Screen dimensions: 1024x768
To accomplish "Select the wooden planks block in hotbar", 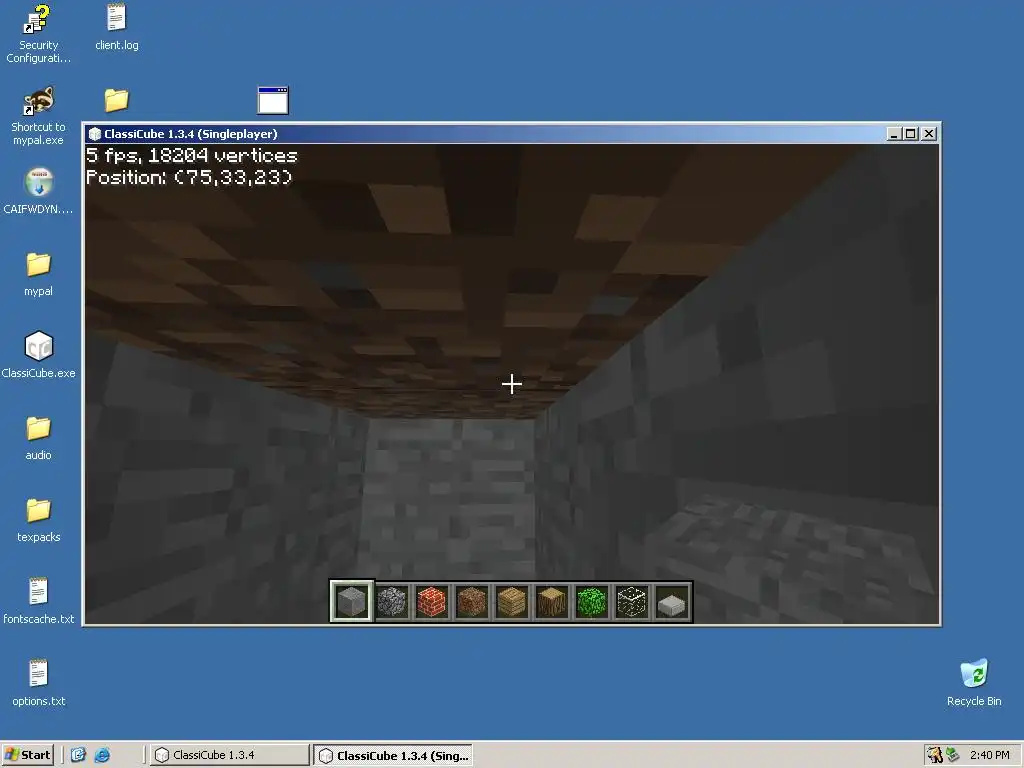I will click(511, 601).
